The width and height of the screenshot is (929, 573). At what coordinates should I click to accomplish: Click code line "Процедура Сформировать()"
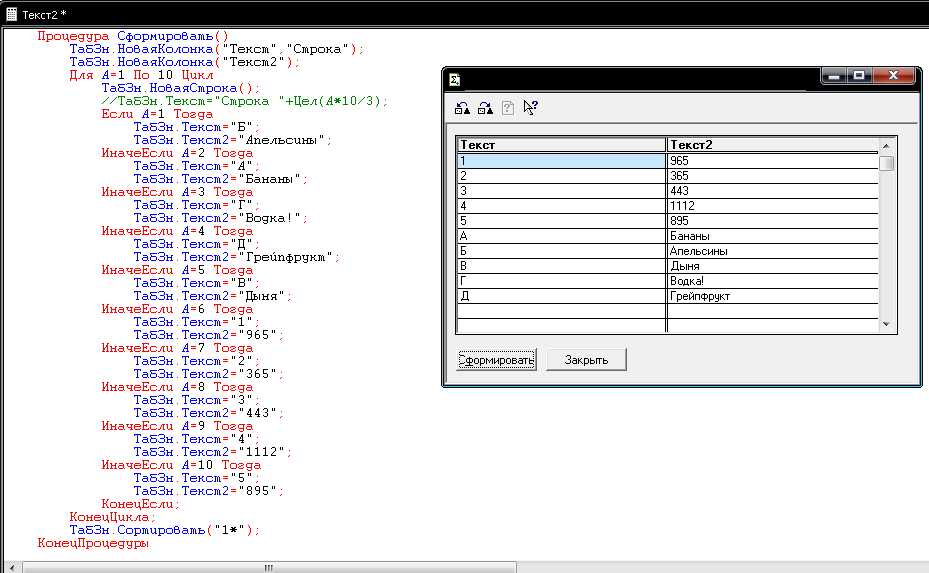(x=133, y=36)
